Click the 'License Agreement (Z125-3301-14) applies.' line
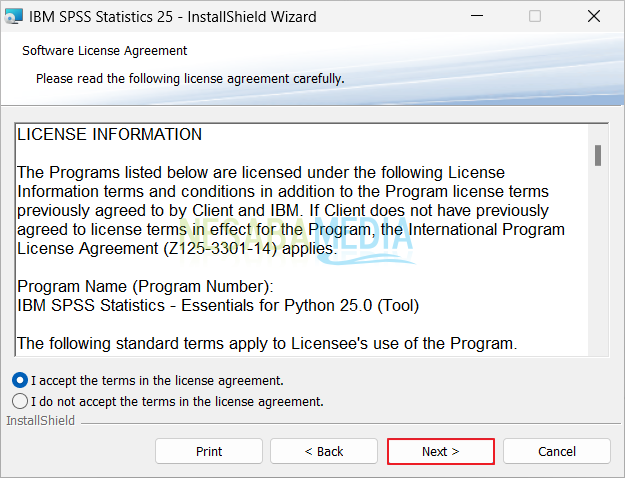This screenshot has height=478, width=625. 177,248
